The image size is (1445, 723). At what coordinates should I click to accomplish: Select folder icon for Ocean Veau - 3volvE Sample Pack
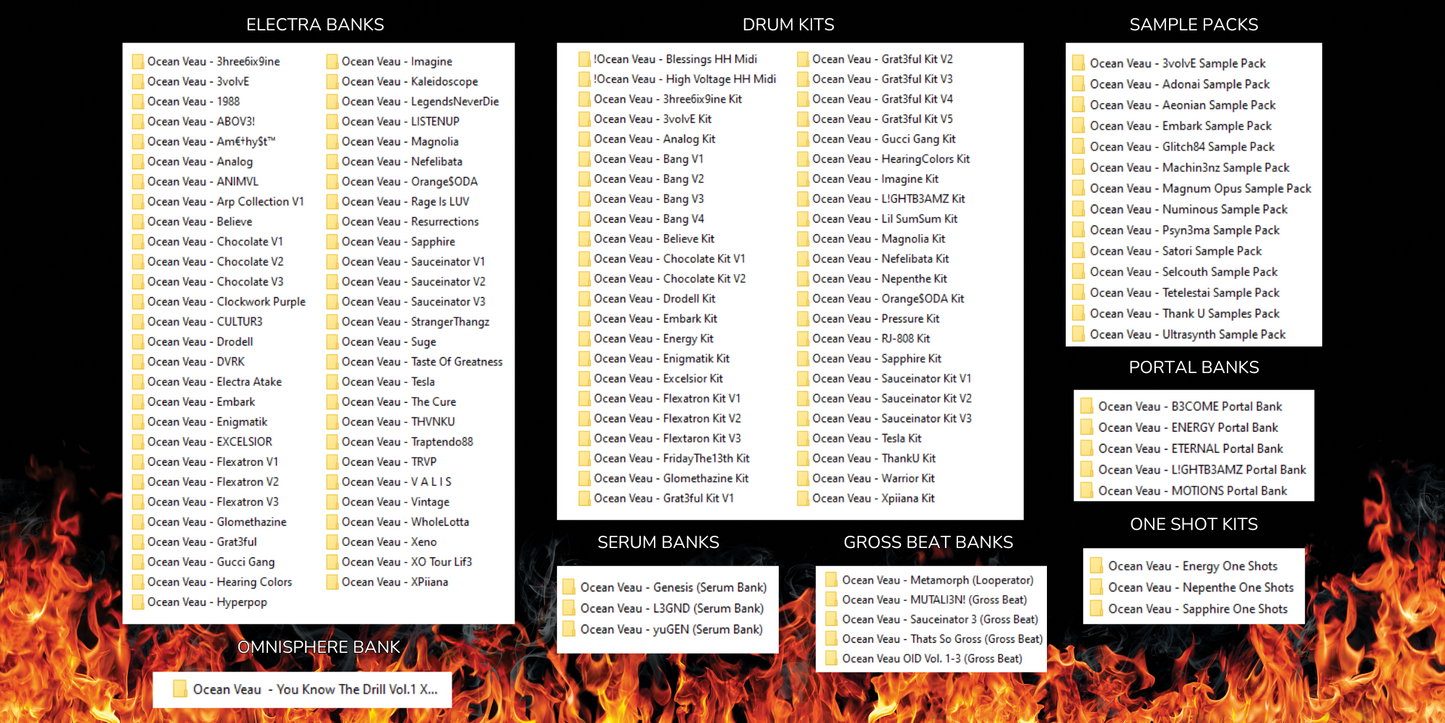tap(1078, 63)
